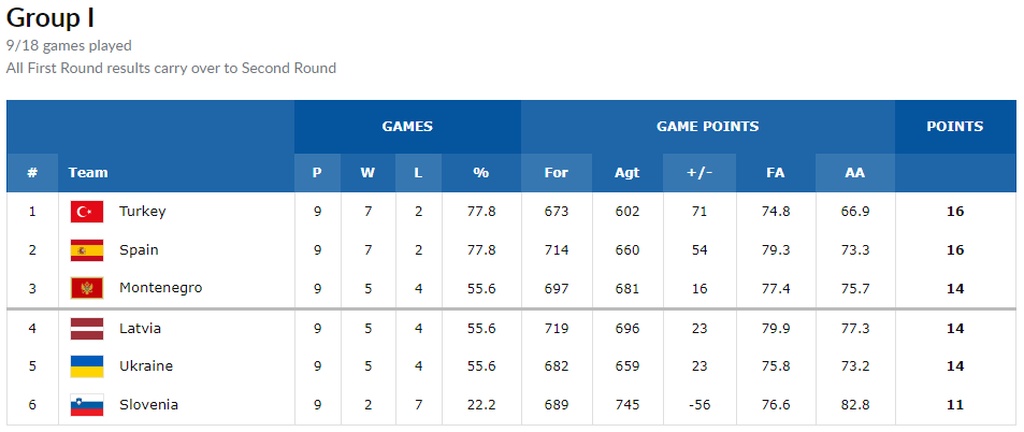The height and width of the screenshot is (432, 1024).
Task: Click the Slovenia flag icon
Action: click(x=87, y=405)
